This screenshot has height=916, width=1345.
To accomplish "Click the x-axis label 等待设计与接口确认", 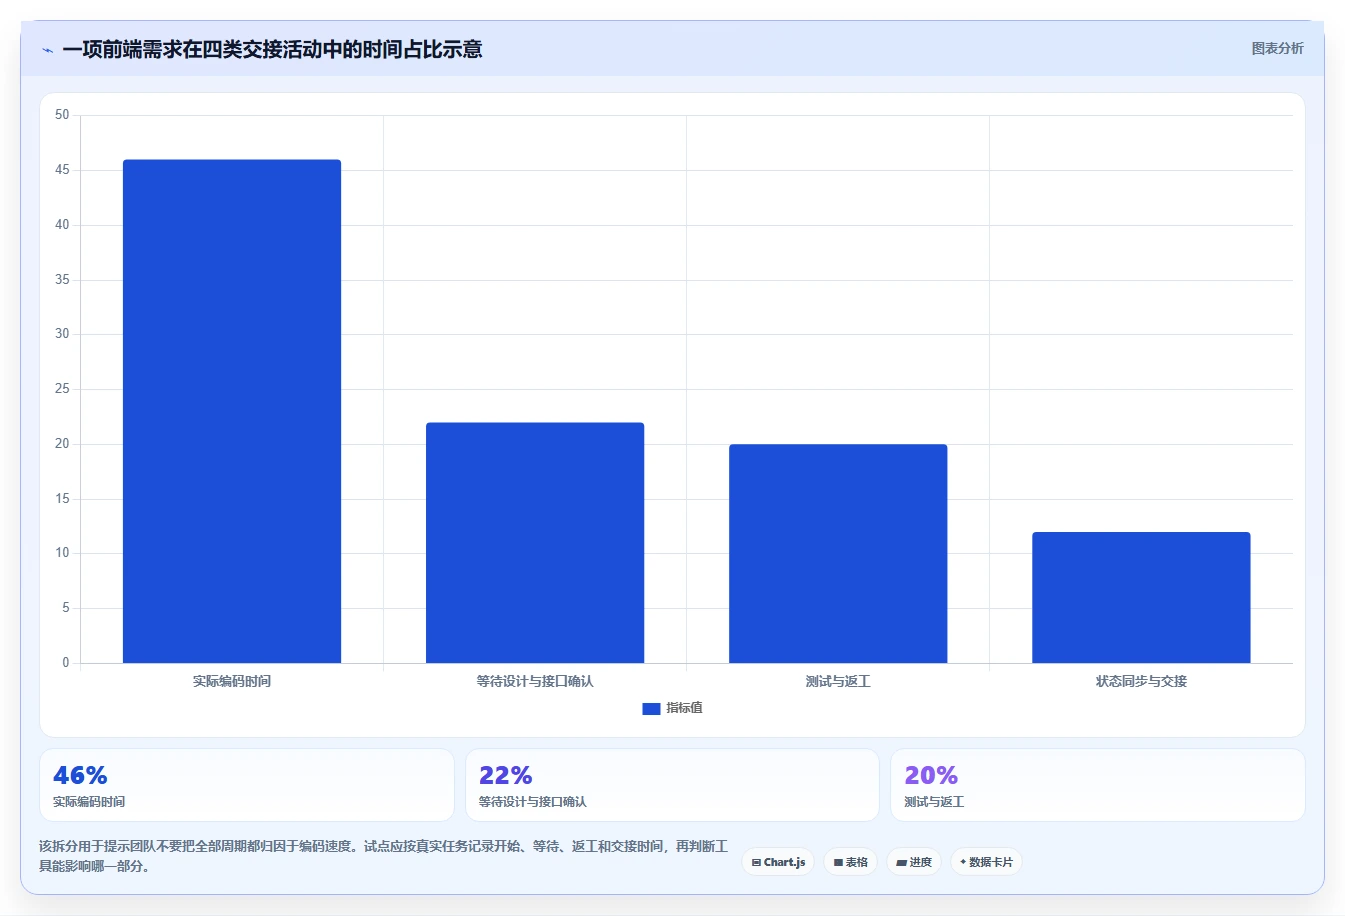I will tap(535, 681).
